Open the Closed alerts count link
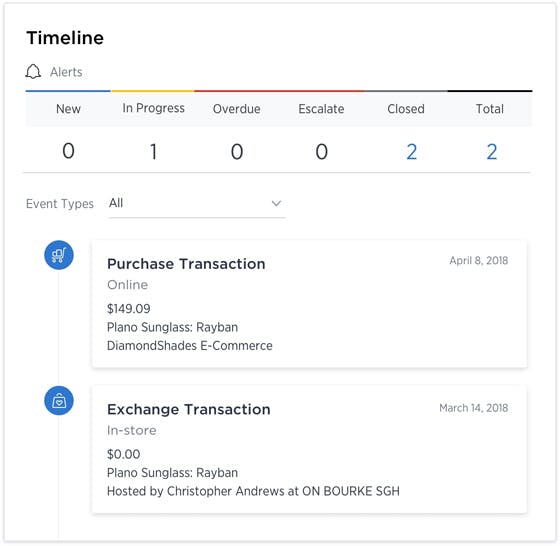 (x=412, y=152)
